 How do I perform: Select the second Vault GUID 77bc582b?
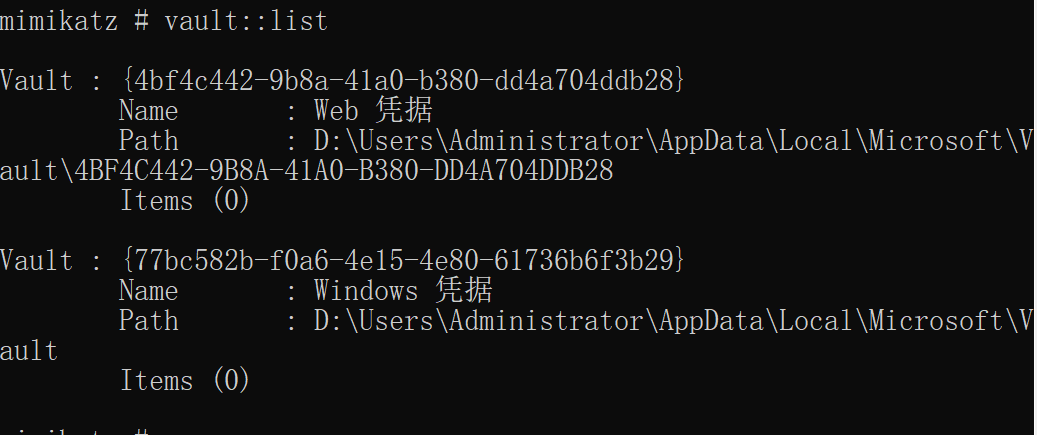(404, 261)
